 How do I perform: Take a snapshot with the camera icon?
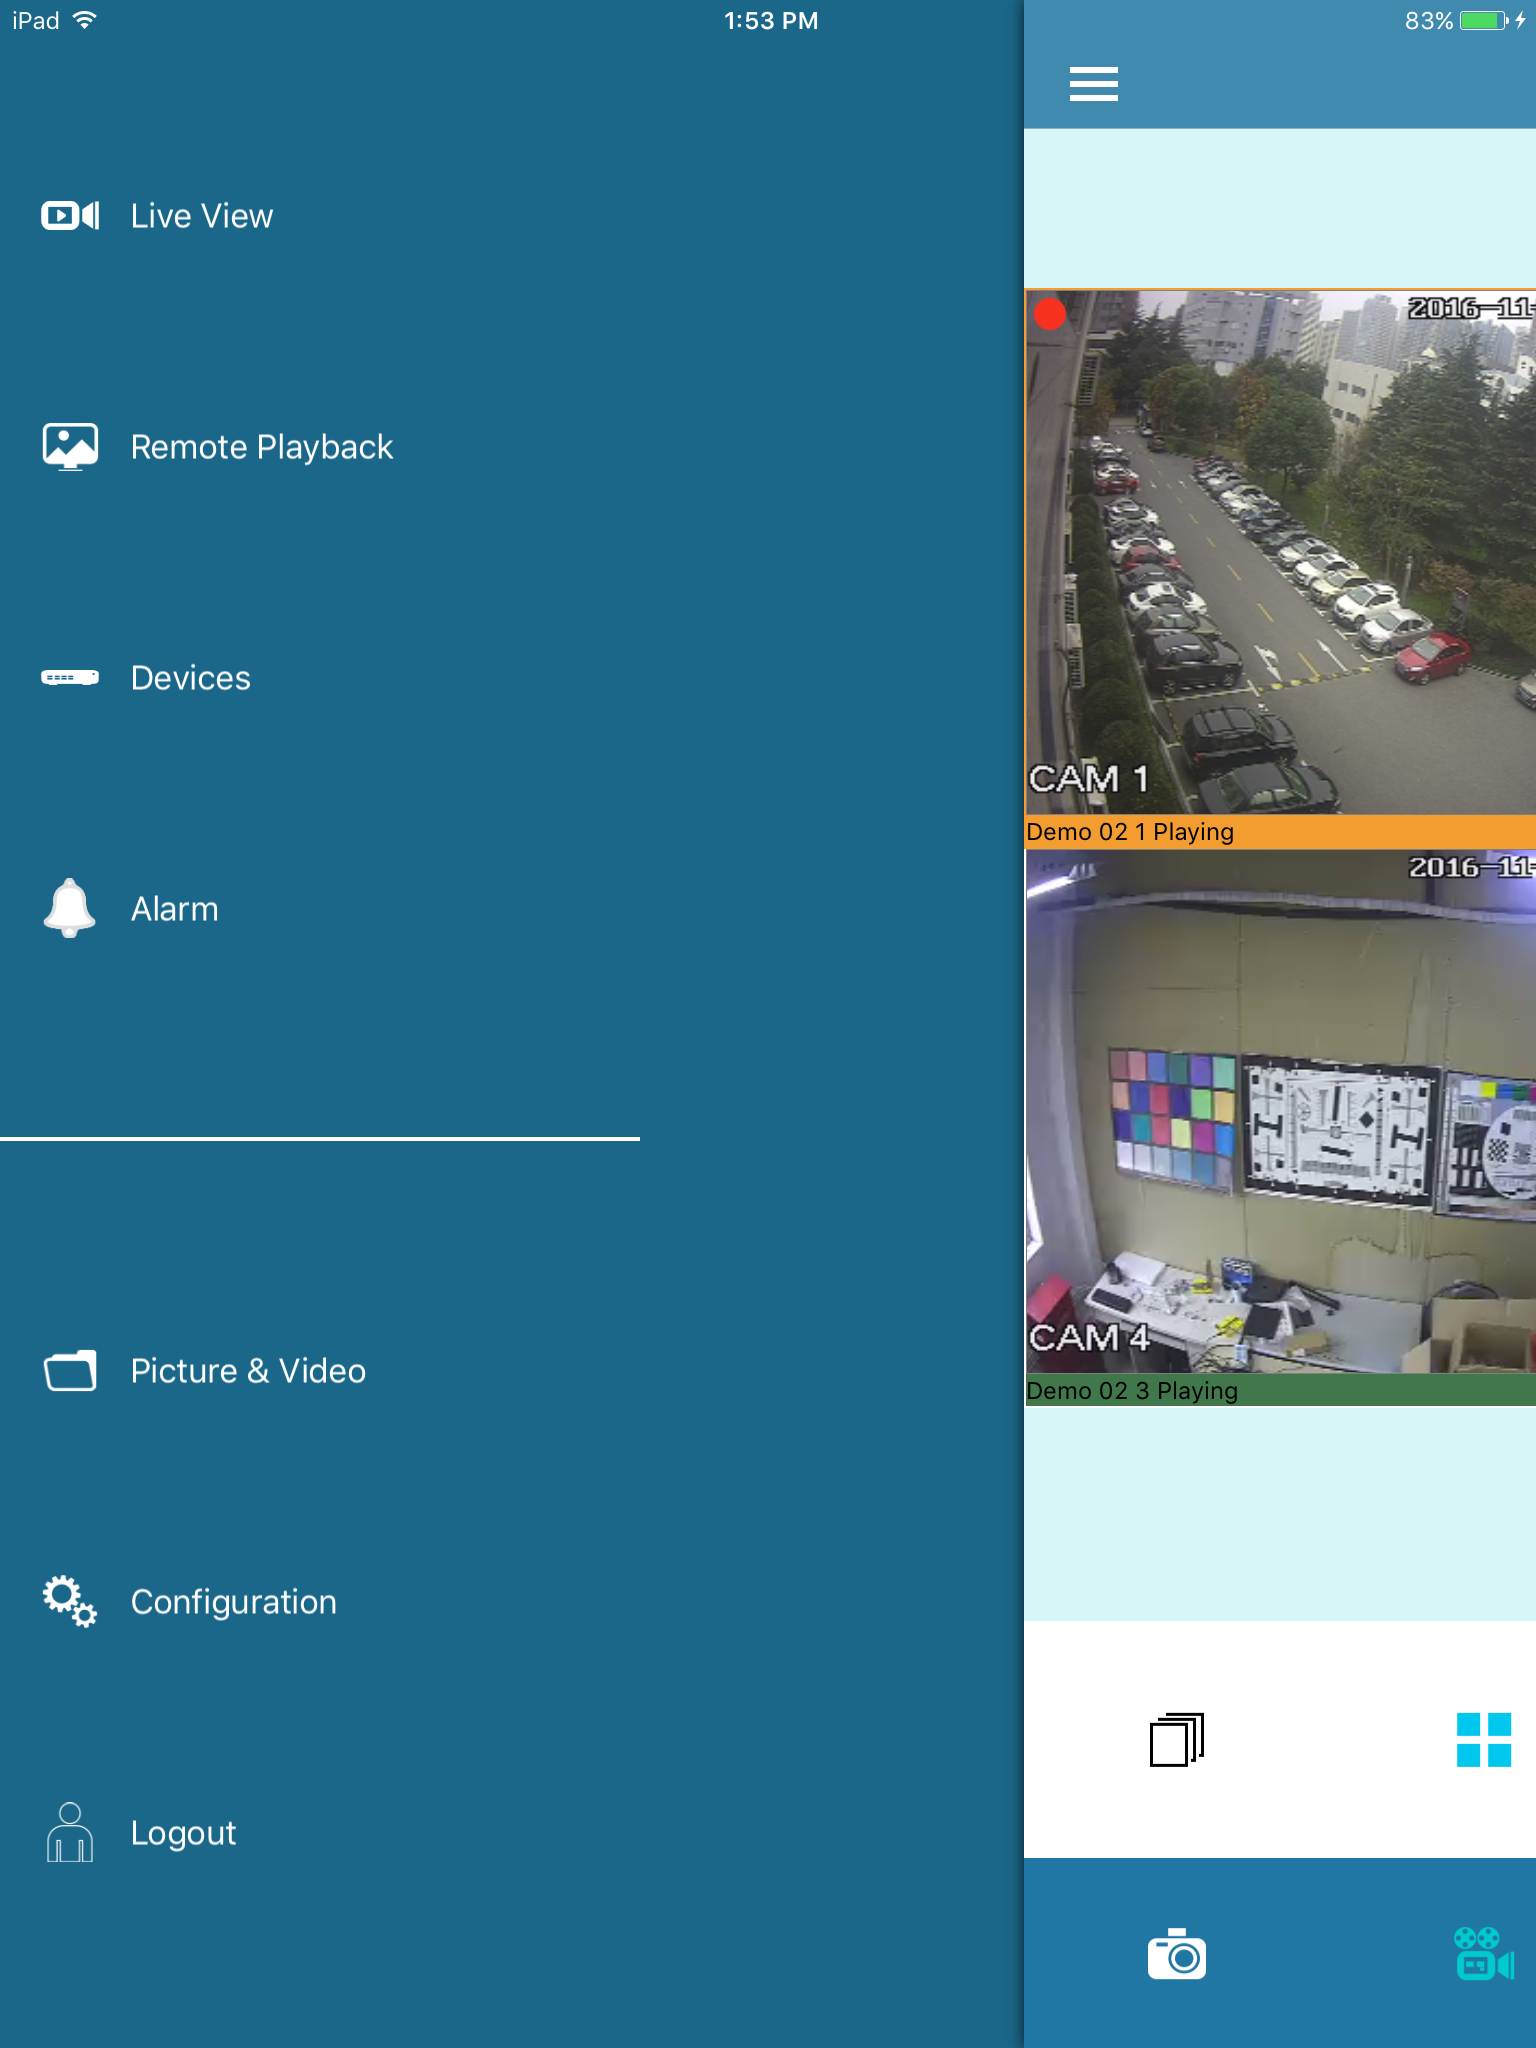tap(1177, 1954)
